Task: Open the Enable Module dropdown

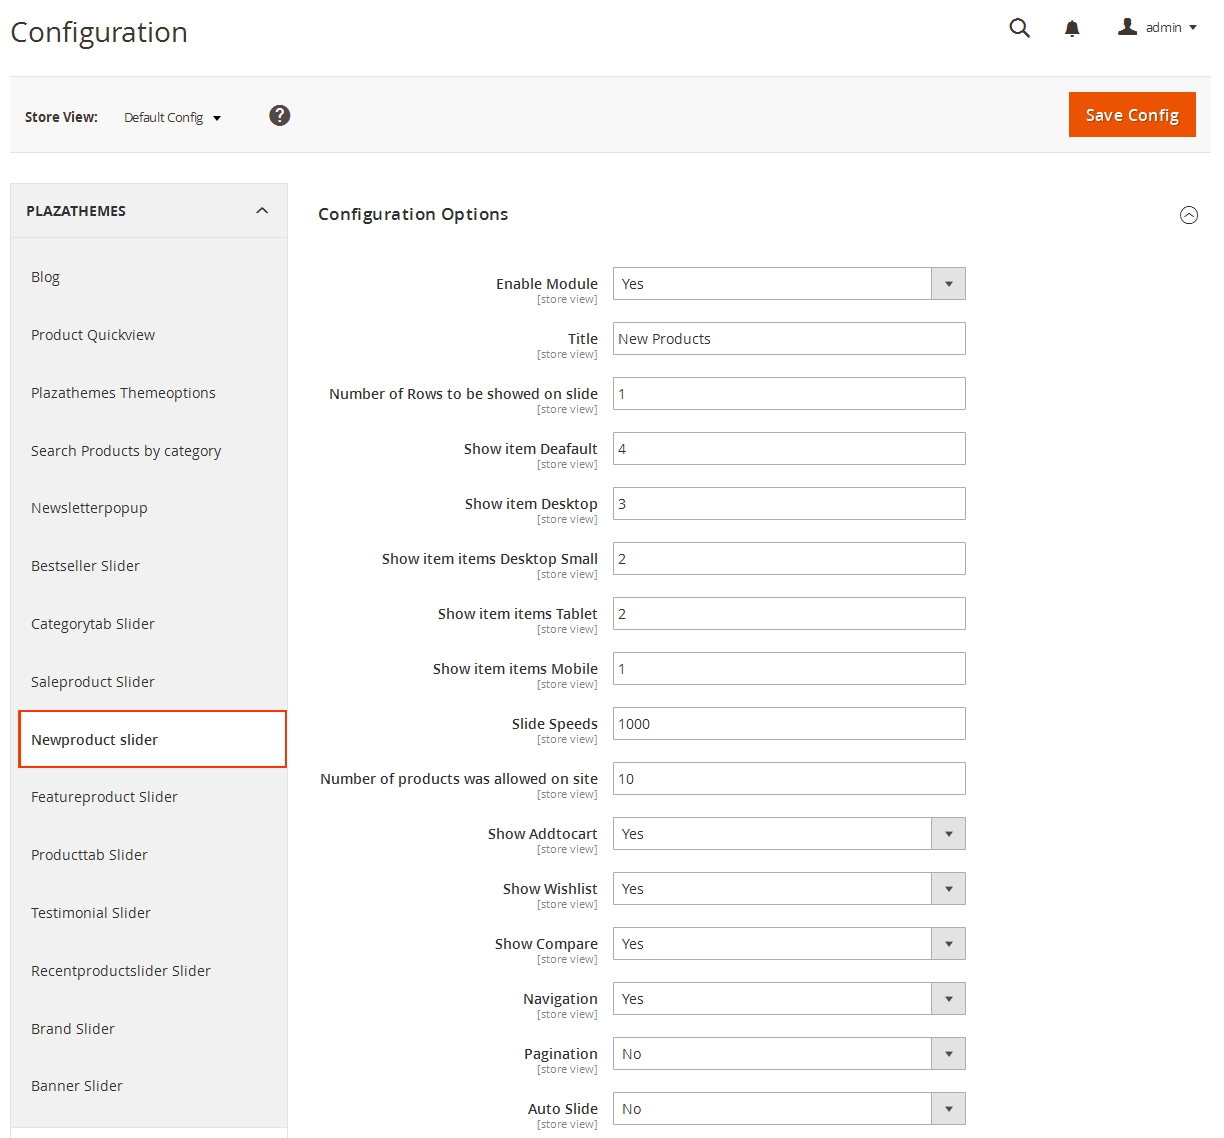Action: pyautogui.click(x=788, y=284)
